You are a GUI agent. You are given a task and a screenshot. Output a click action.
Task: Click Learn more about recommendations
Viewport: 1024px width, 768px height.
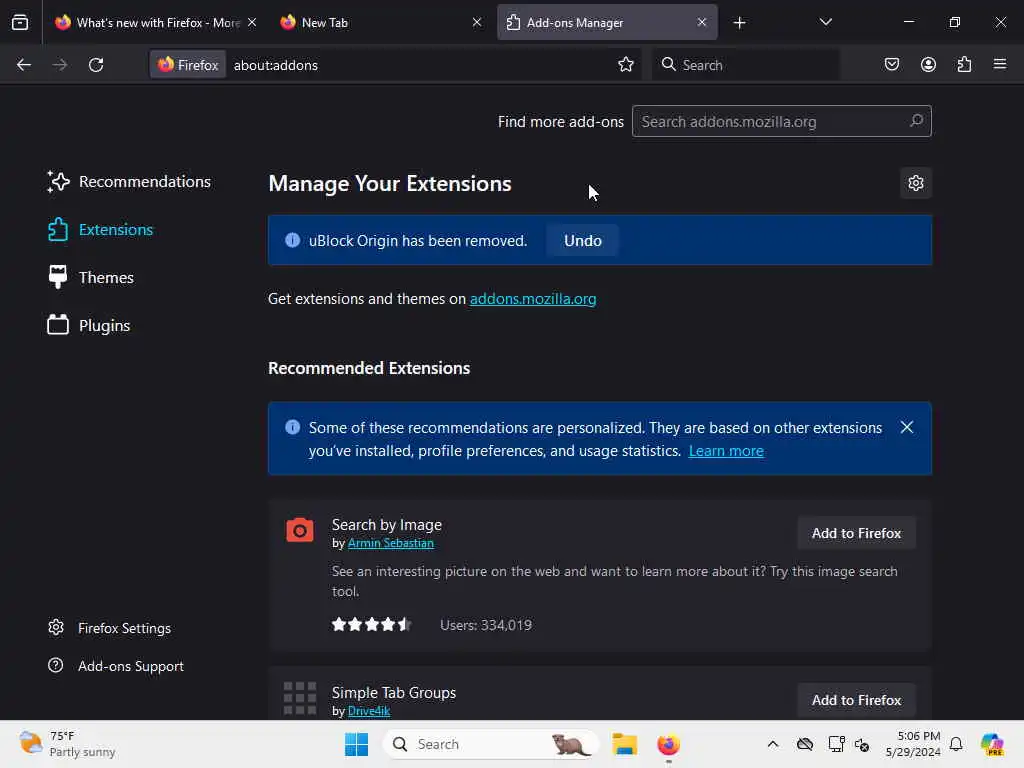point(726,451)
